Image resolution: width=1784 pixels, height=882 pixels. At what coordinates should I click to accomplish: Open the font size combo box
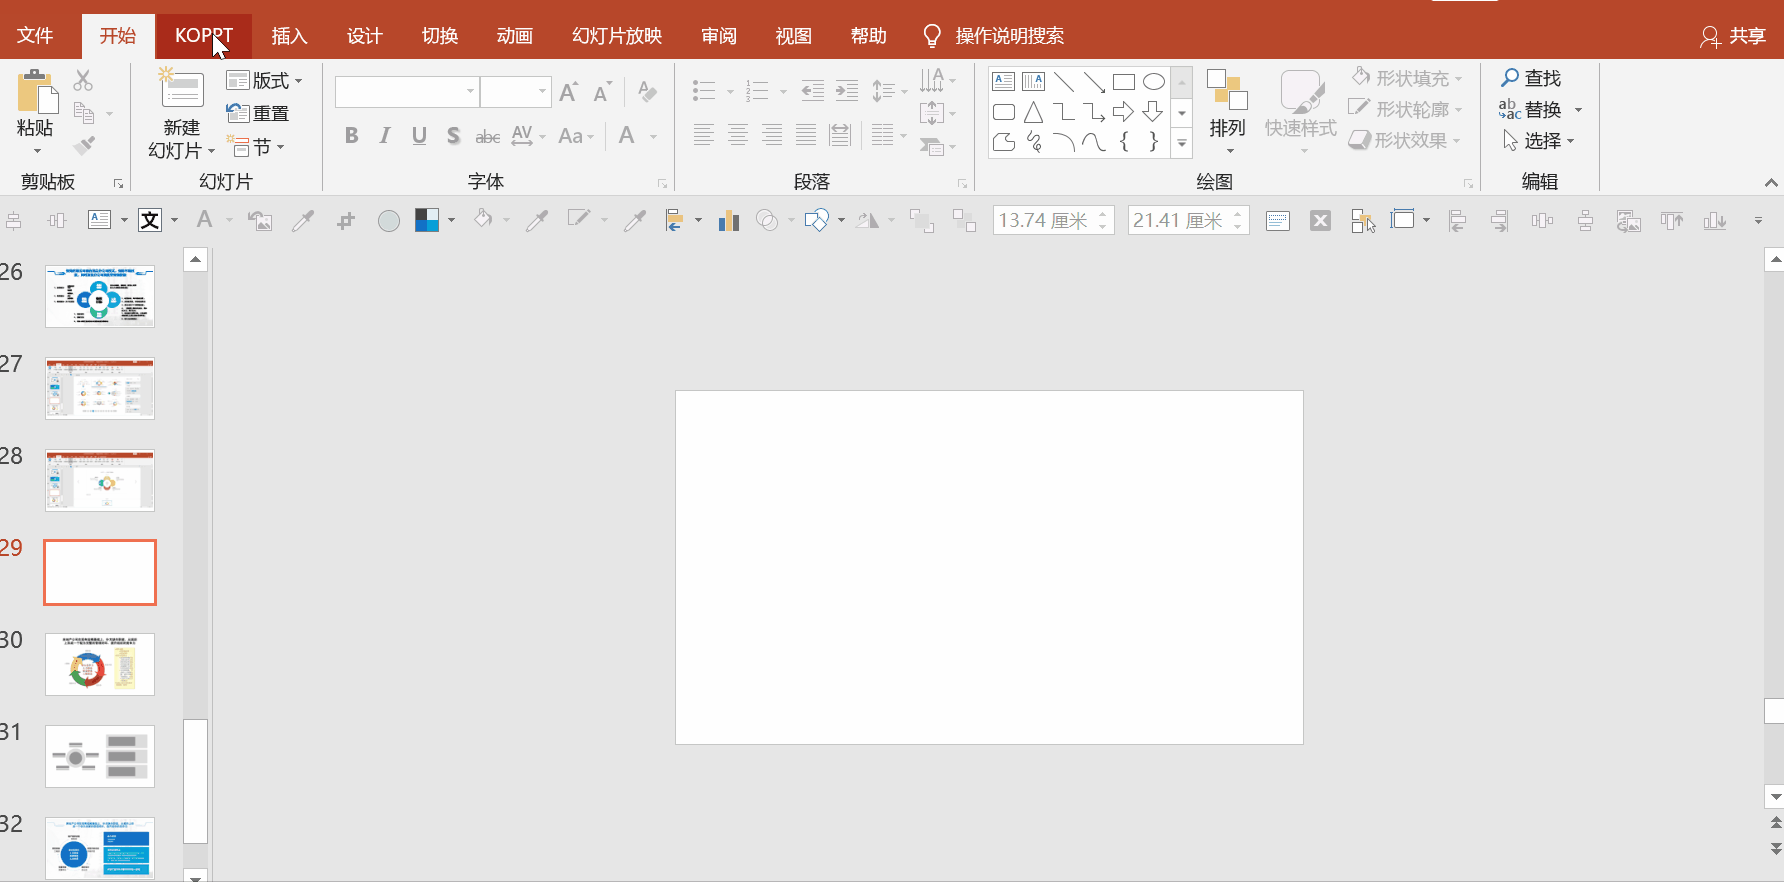coord(515,92)
